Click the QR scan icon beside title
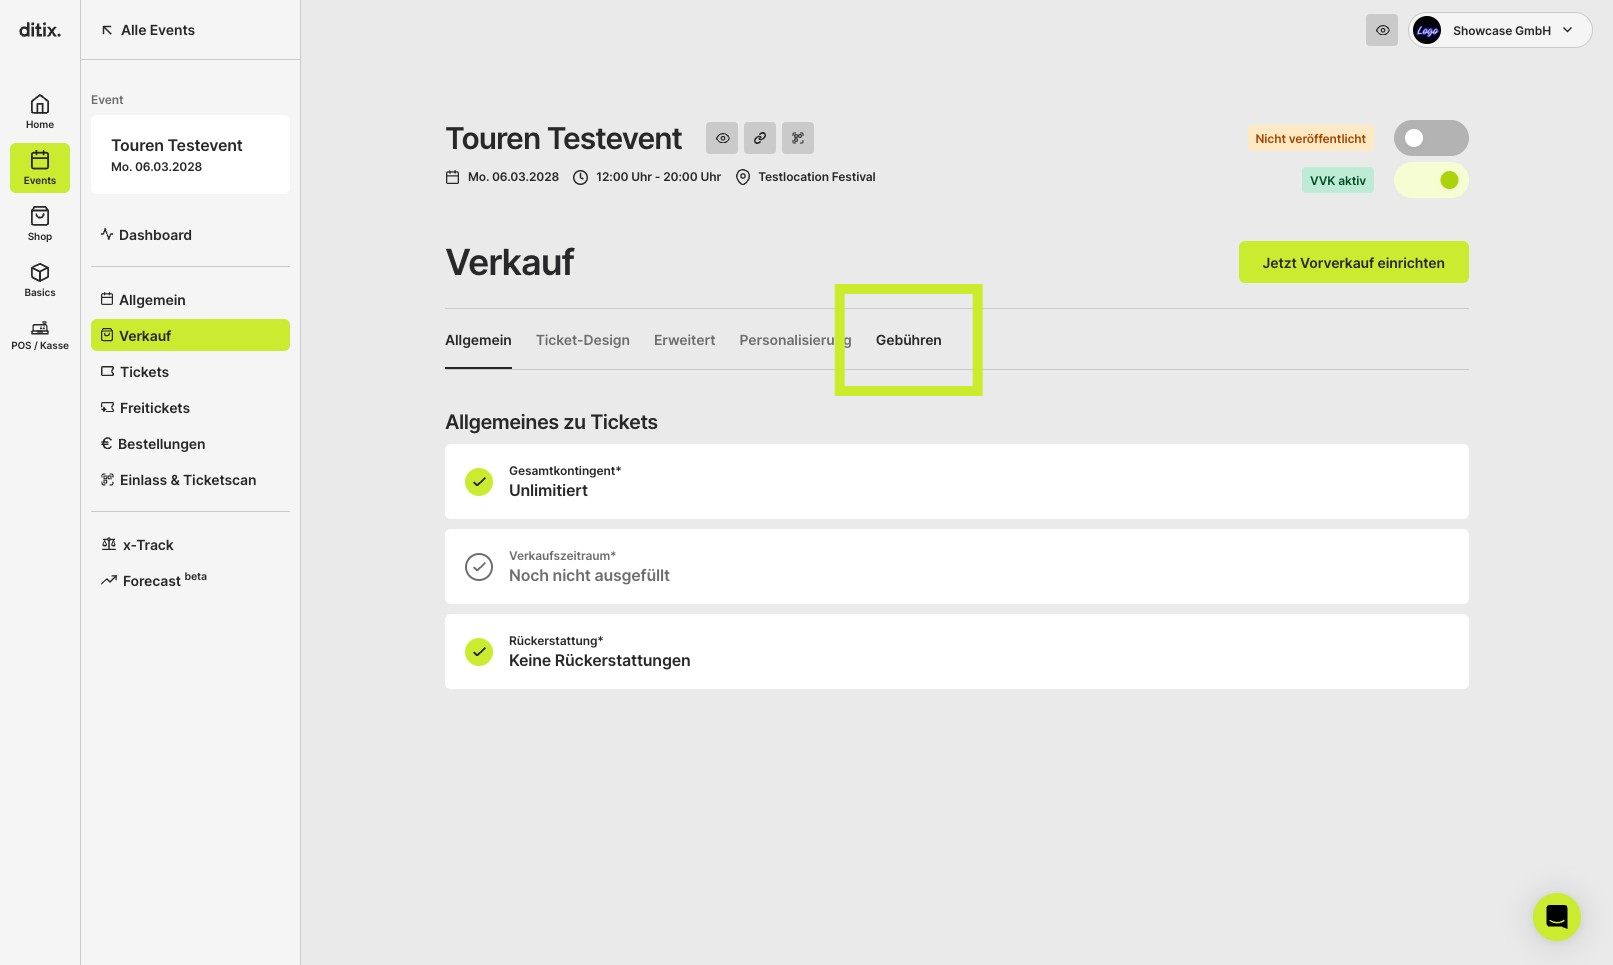The image size is (1613, 965). 798,138
